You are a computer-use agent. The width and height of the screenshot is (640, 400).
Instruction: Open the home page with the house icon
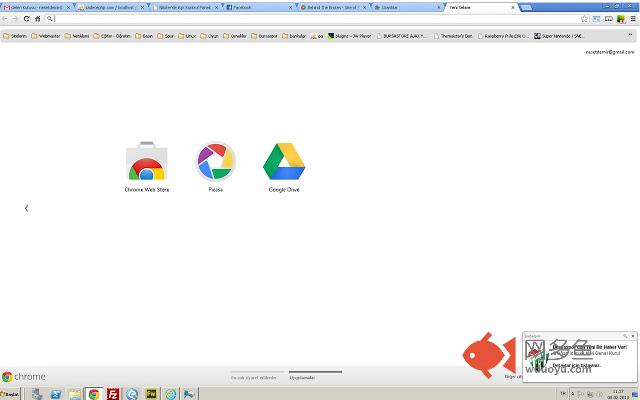click(38, 19)
